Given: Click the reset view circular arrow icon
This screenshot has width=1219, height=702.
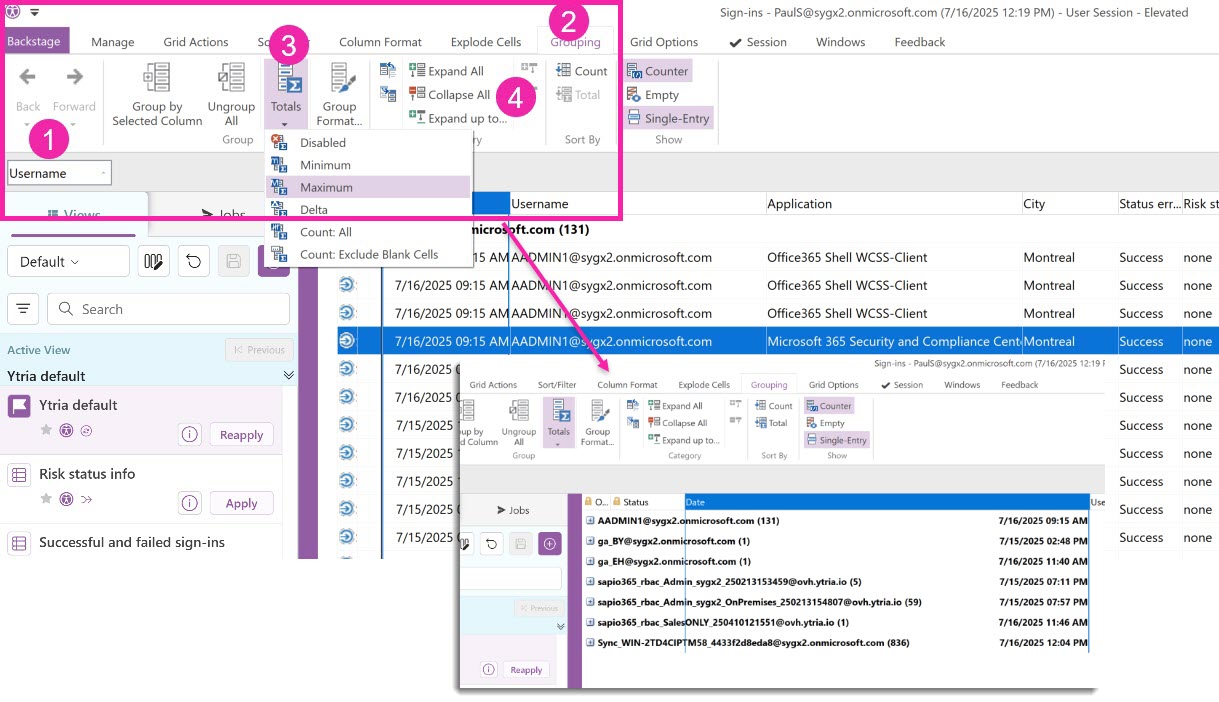Looking at the screenshot, I should (x=193, y=262).
